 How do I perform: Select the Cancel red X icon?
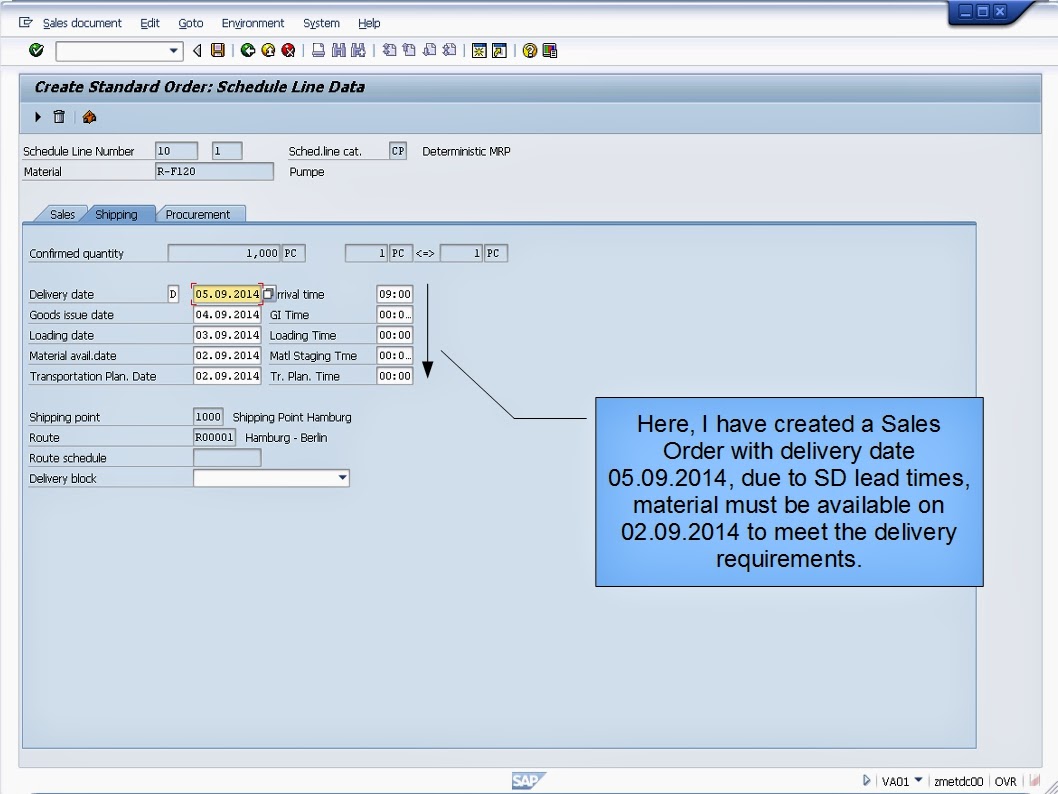click(x=287, y=50)
